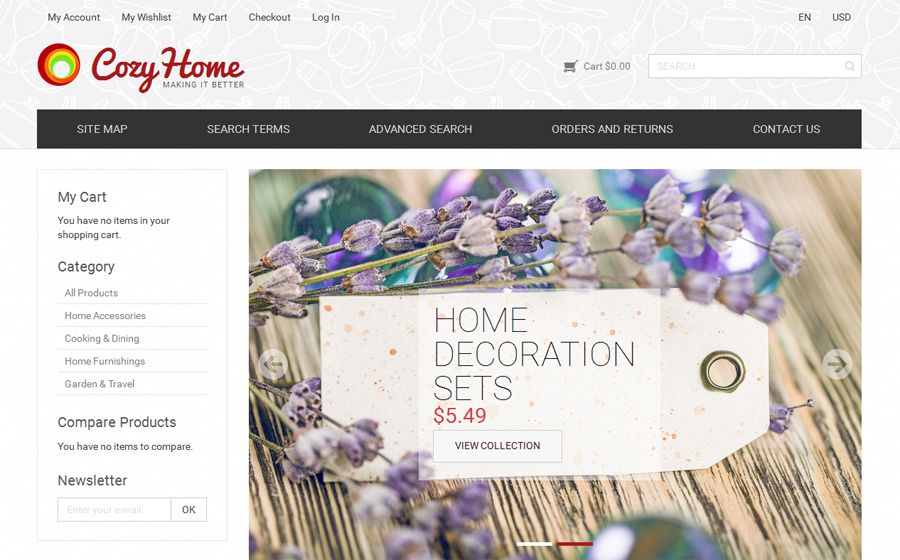Advance slider with right arrow icon
900x560 pixels.
tap(837, 364)
